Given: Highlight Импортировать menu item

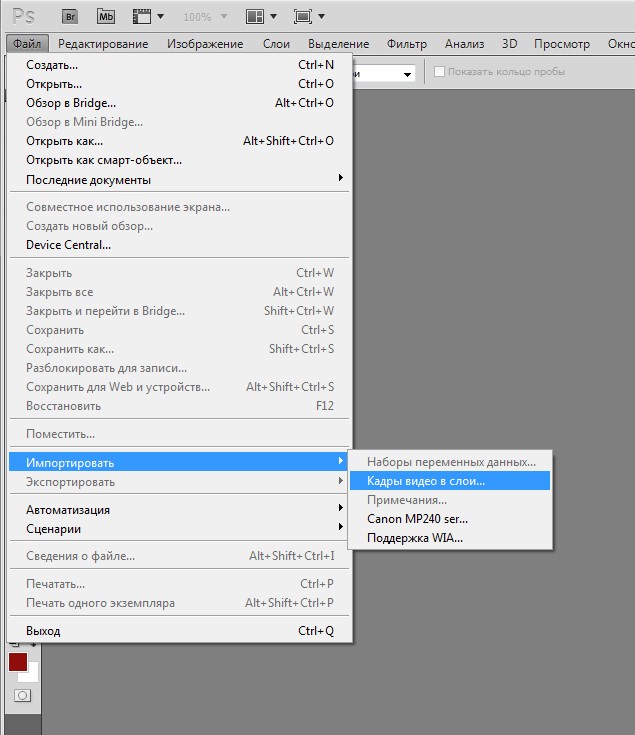Looking at the screenshot, I should [x=180, y=462].
